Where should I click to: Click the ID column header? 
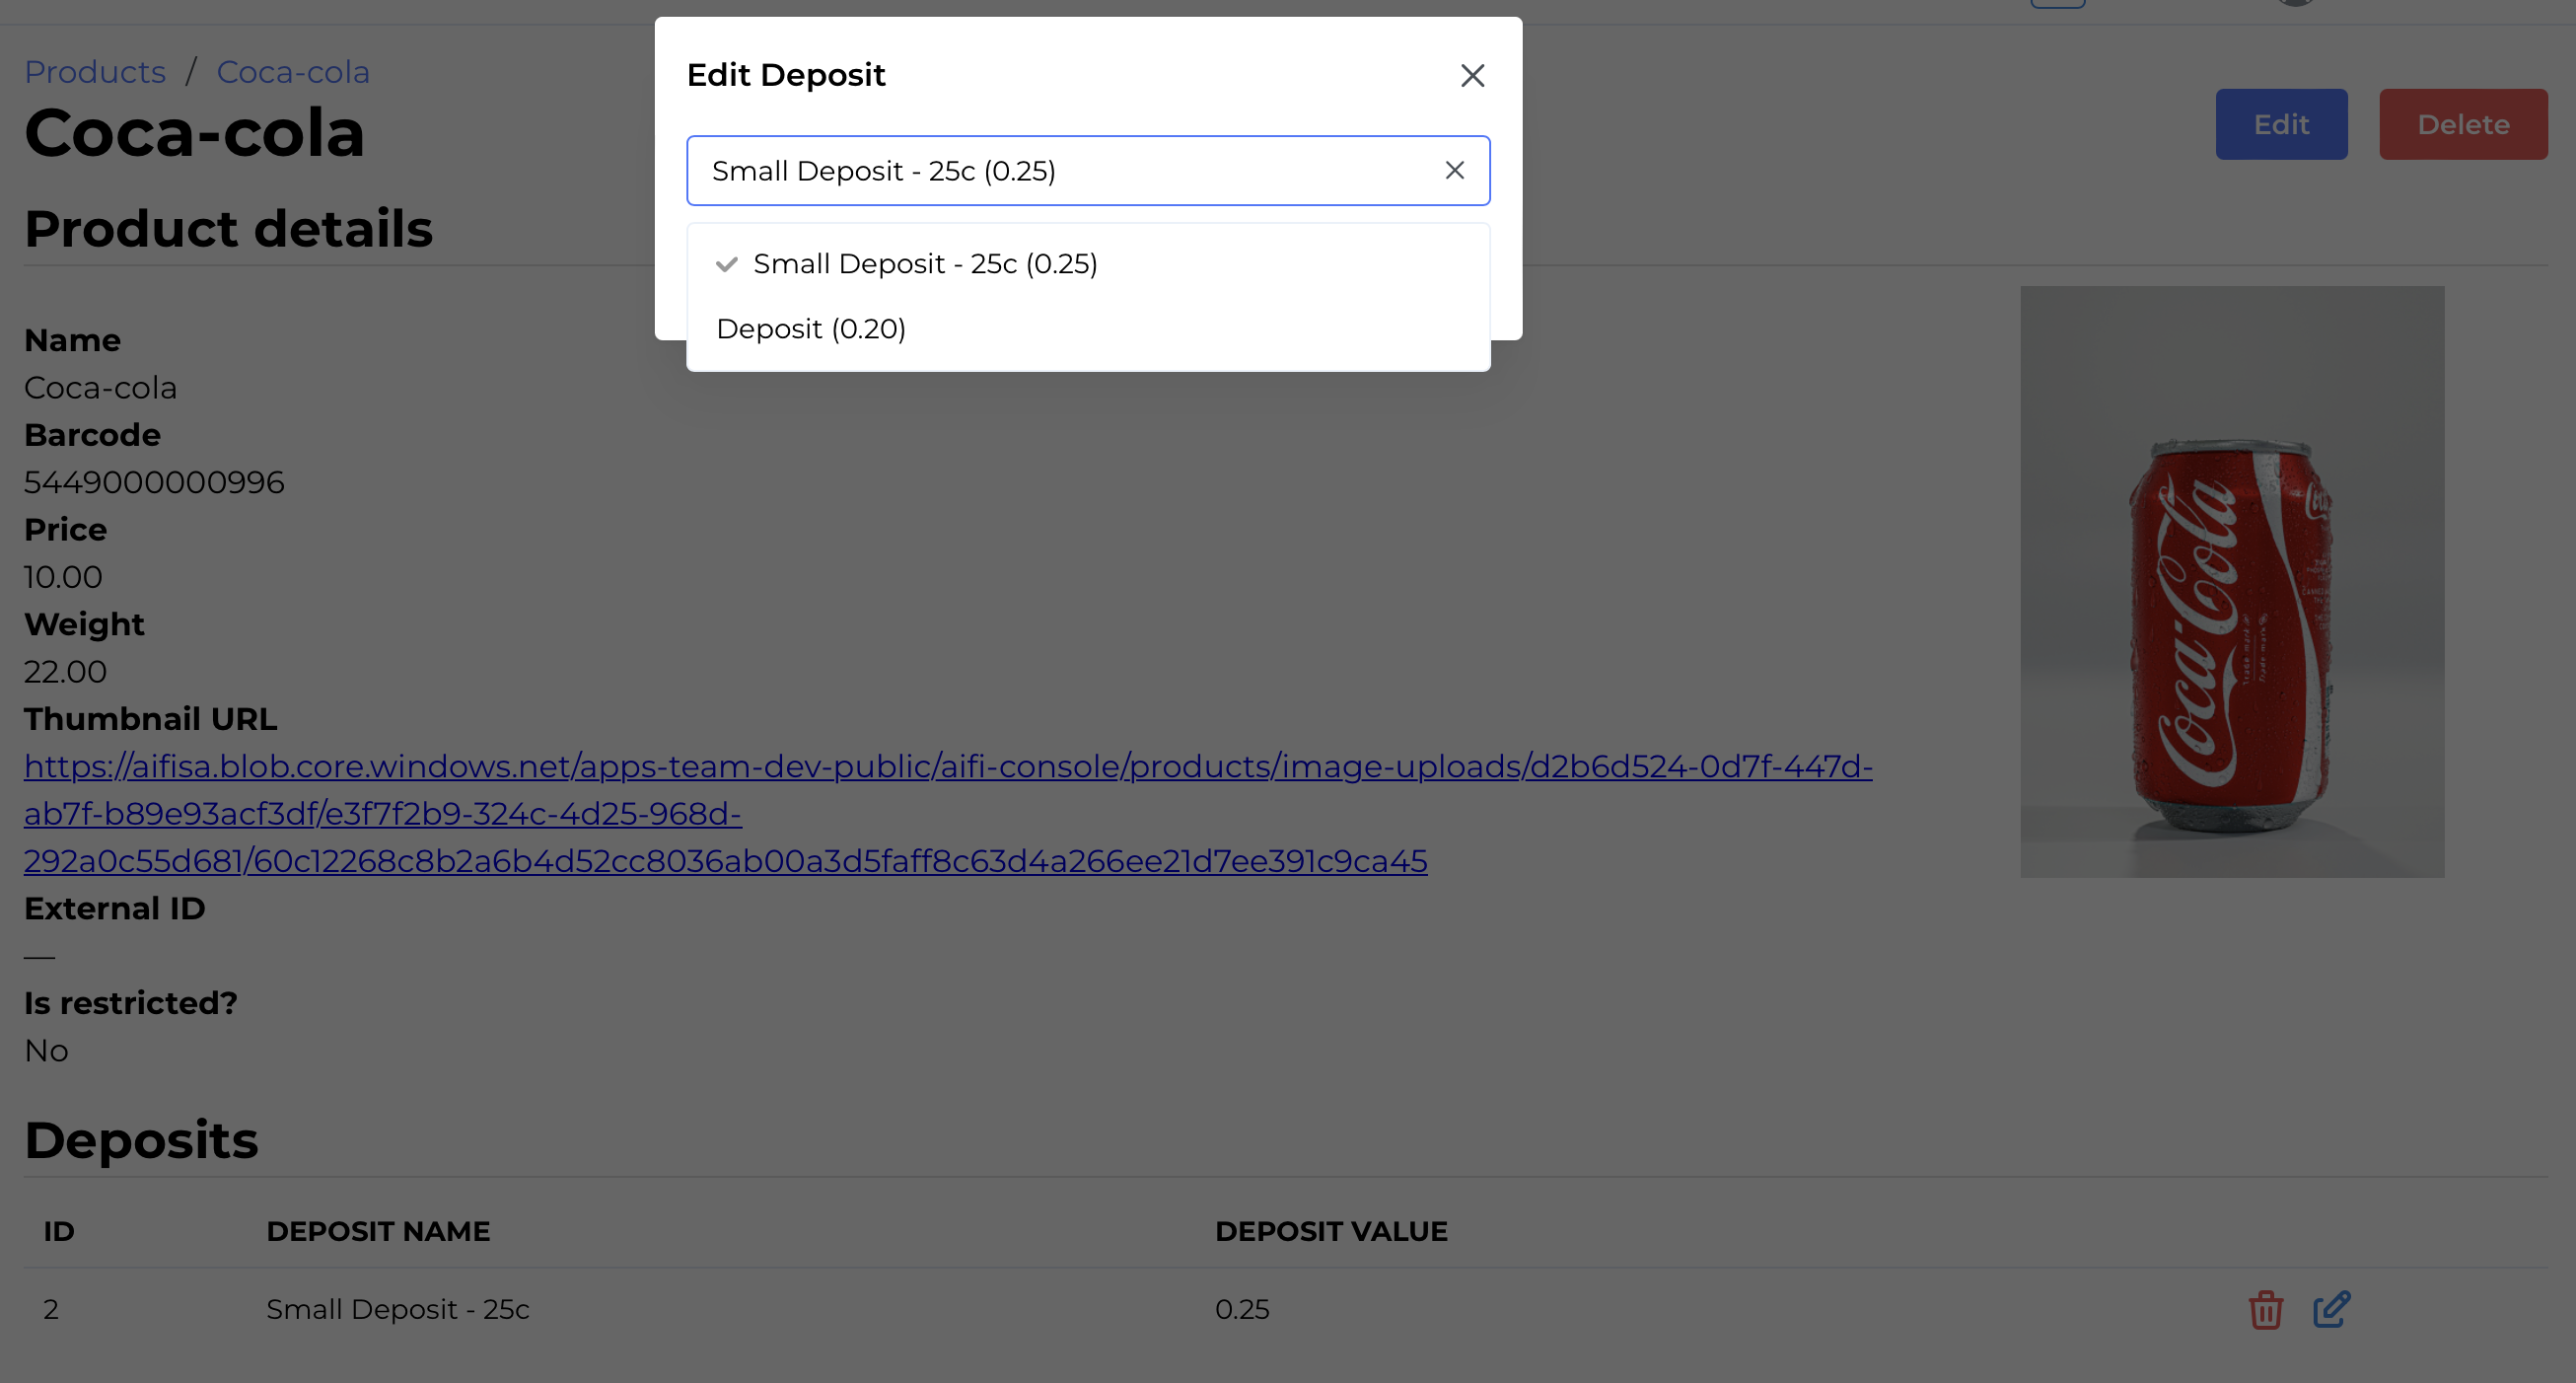59,1231
